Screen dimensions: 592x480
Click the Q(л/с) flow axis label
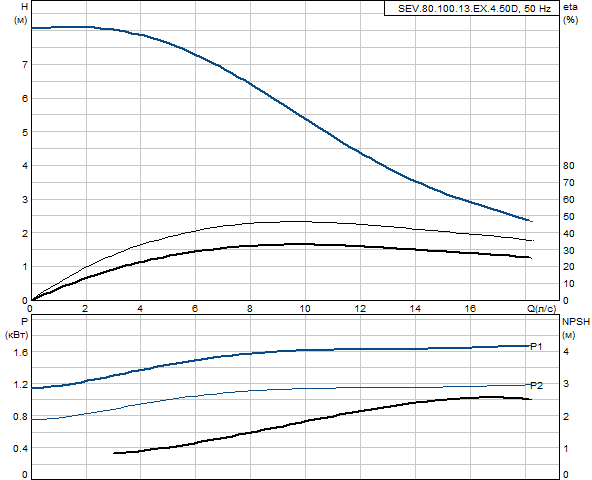tap(542, 309)
